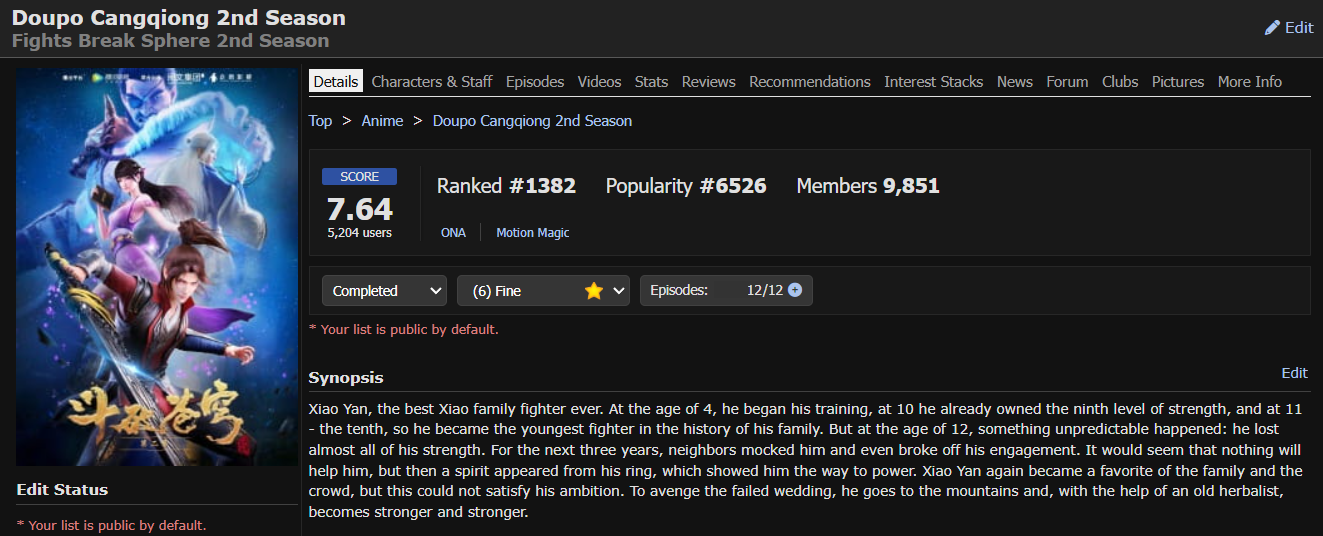Open the Videos tab
Image resolution: width=1323 pixels, height=536 pixels.
coord(599,82)
